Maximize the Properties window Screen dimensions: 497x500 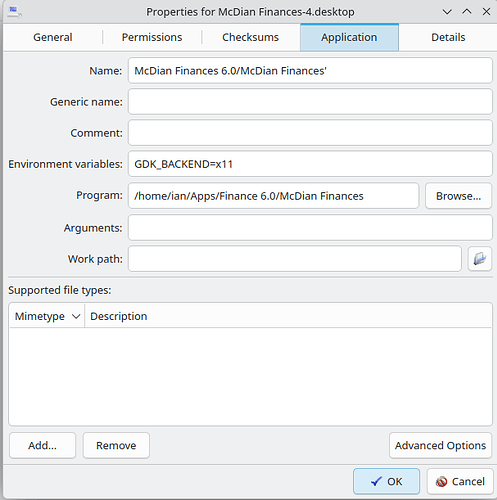(x=467, y=12)
